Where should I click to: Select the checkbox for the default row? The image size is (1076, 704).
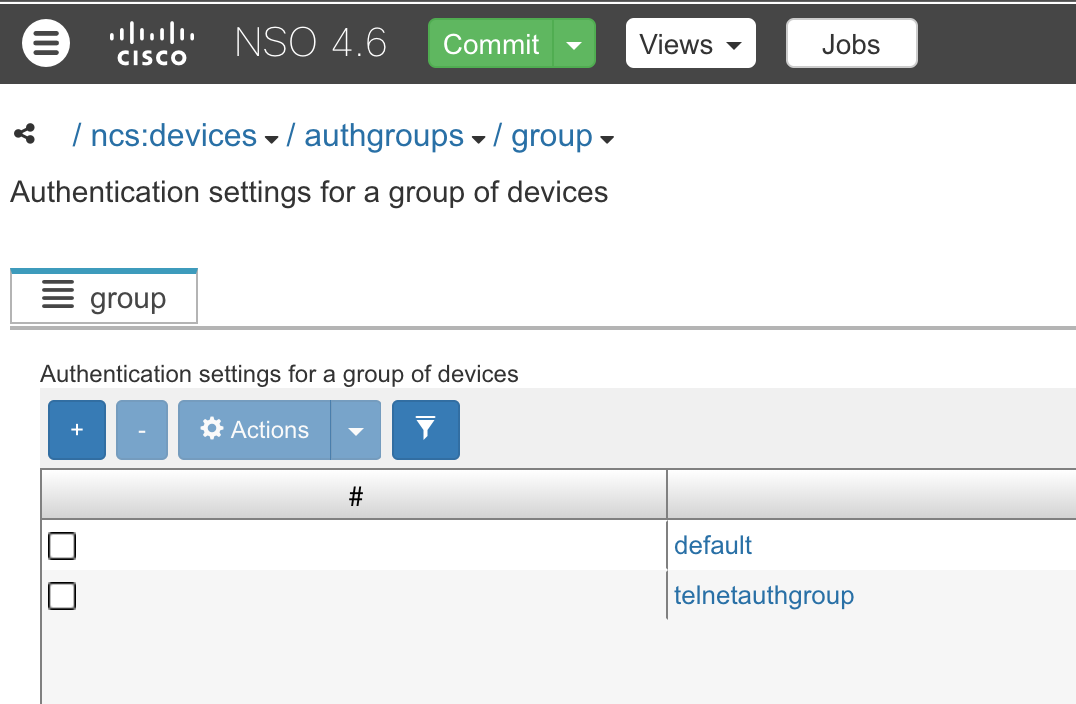[62, 546]
